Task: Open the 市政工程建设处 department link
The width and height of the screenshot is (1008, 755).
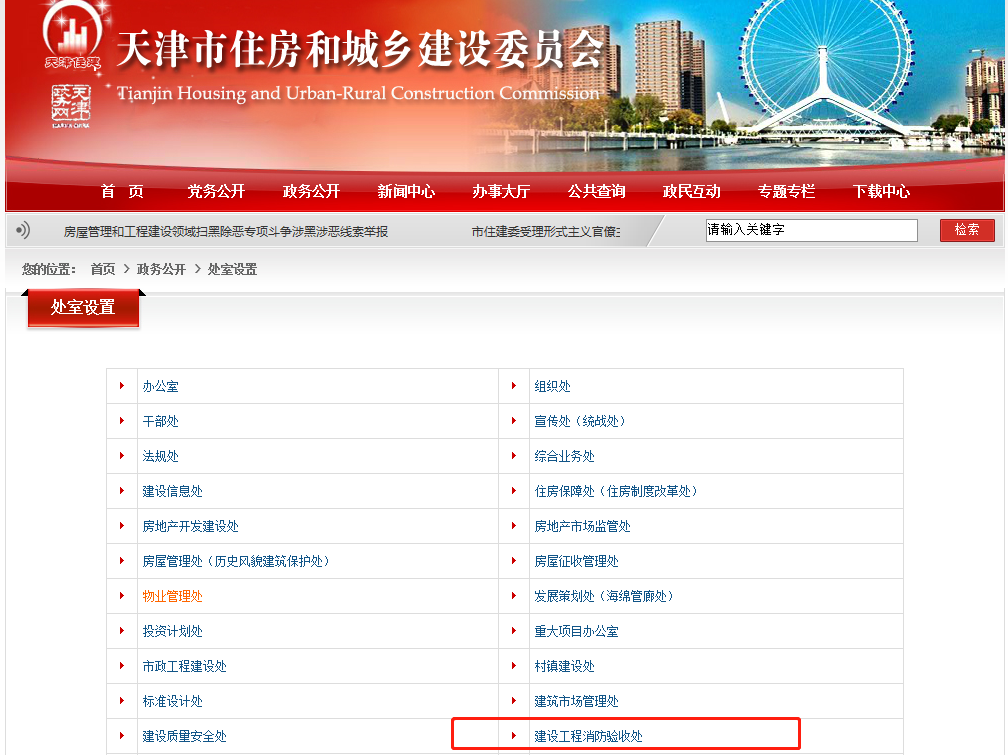Action: pyautogui.click(x=184, y=666)
